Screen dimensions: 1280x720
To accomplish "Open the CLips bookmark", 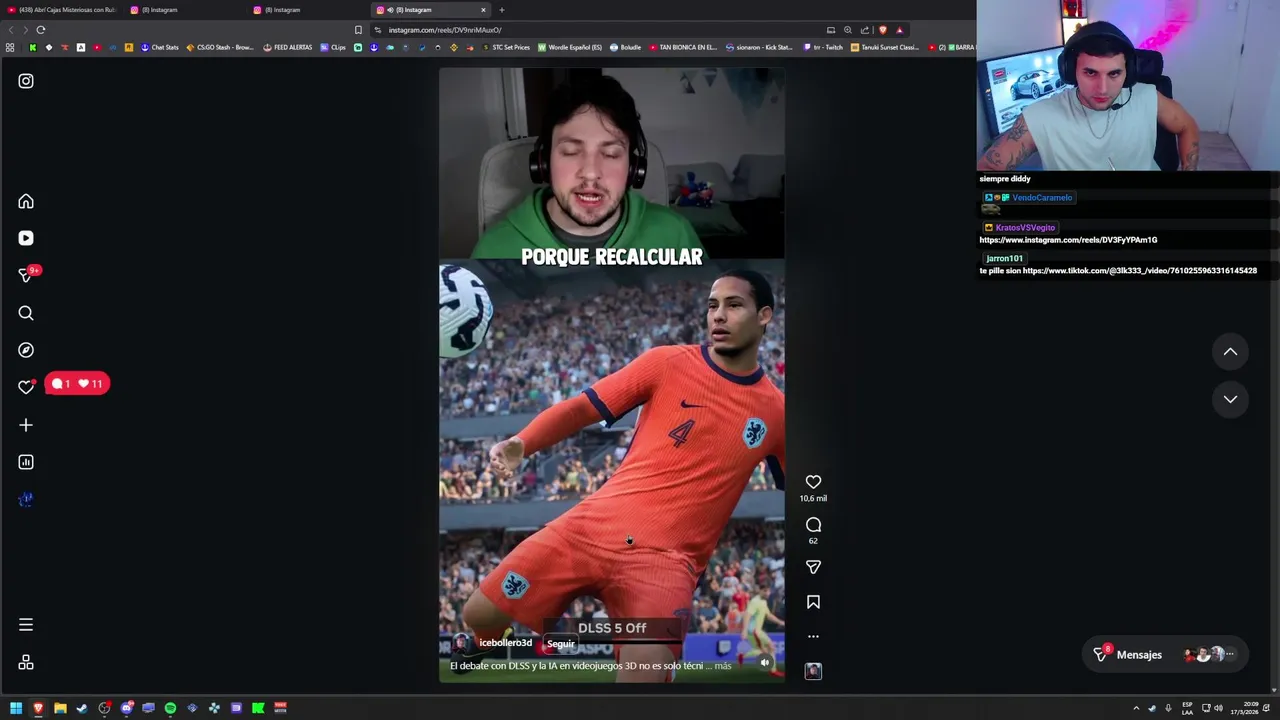I will point(334,47).
